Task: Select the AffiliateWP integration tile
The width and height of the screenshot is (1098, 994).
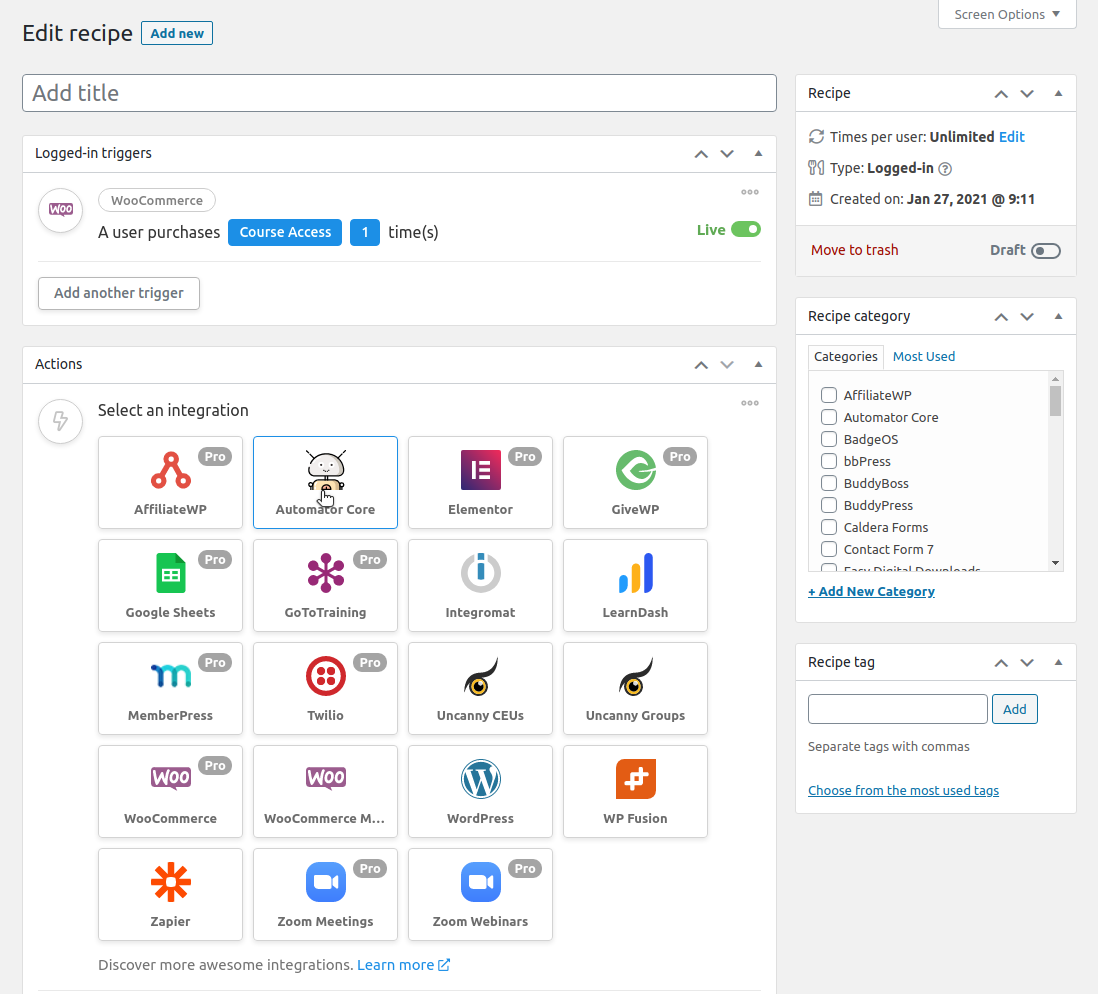Action: pyautogui.click(x=170, y=483)
